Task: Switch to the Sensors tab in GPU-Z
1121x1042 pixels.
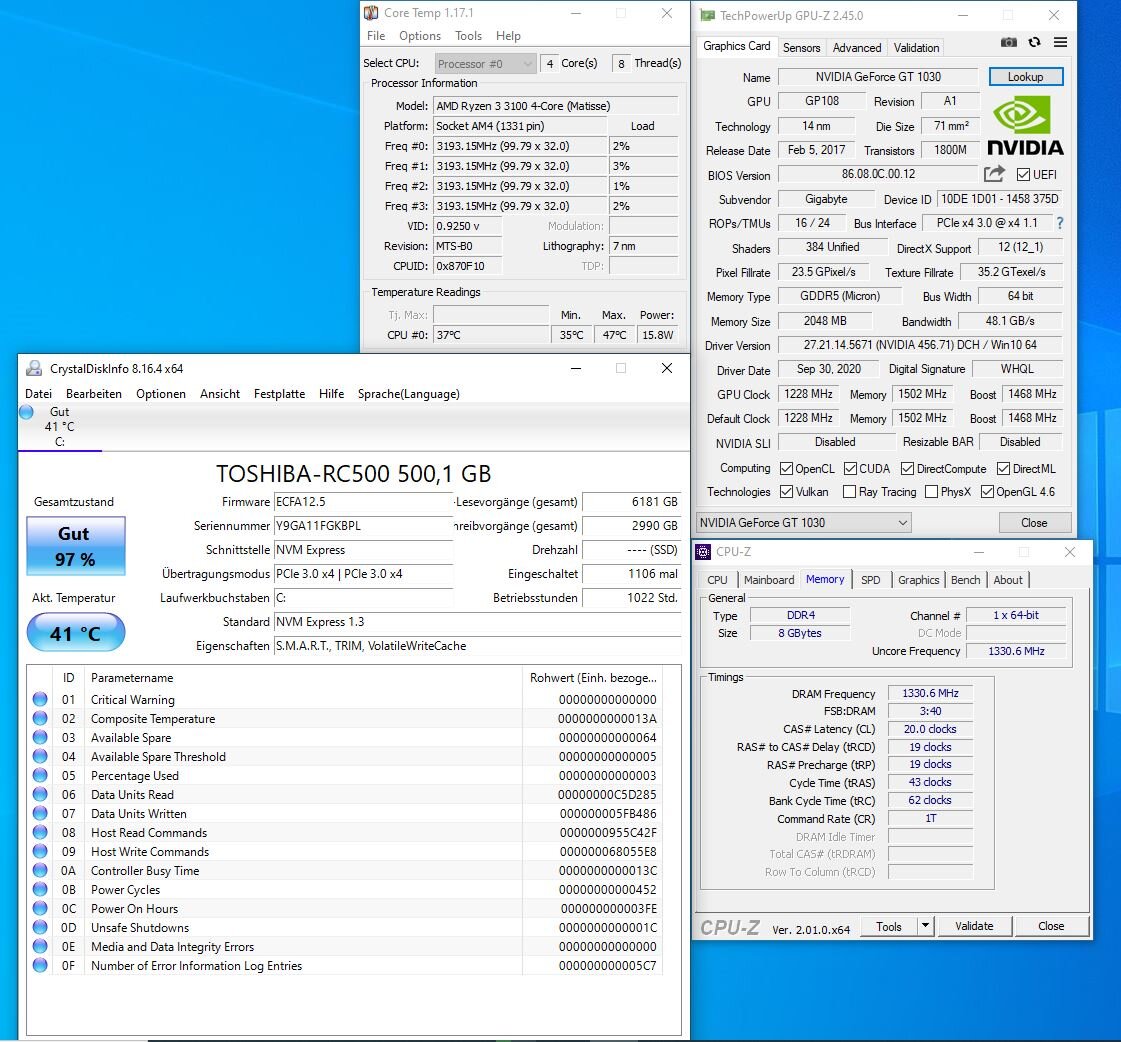Action: click(801, 47)
